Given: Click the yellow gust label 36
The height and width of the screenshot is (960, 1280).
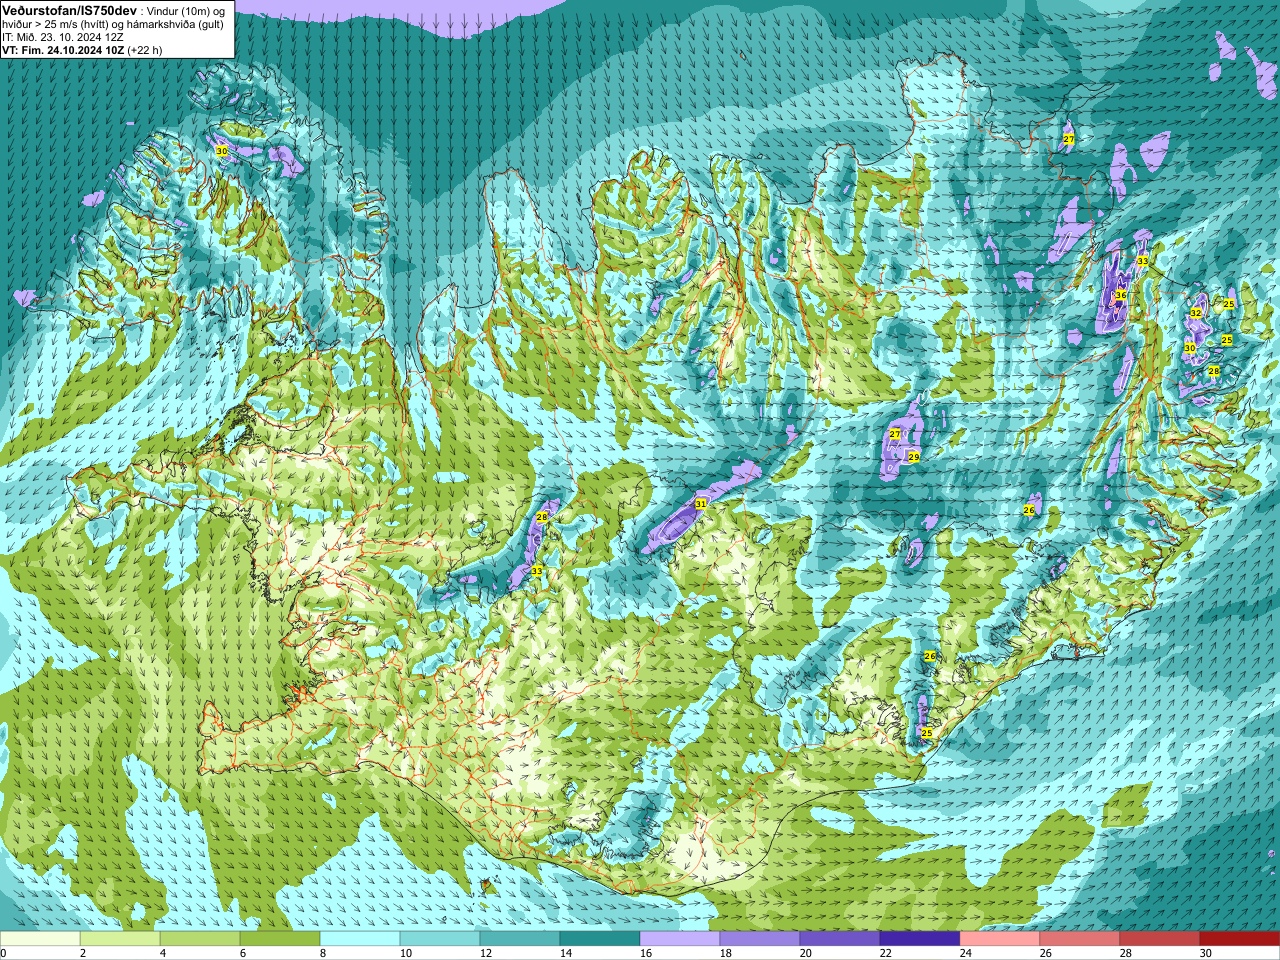Looking at the screenshot, I should pos(1121,295).
